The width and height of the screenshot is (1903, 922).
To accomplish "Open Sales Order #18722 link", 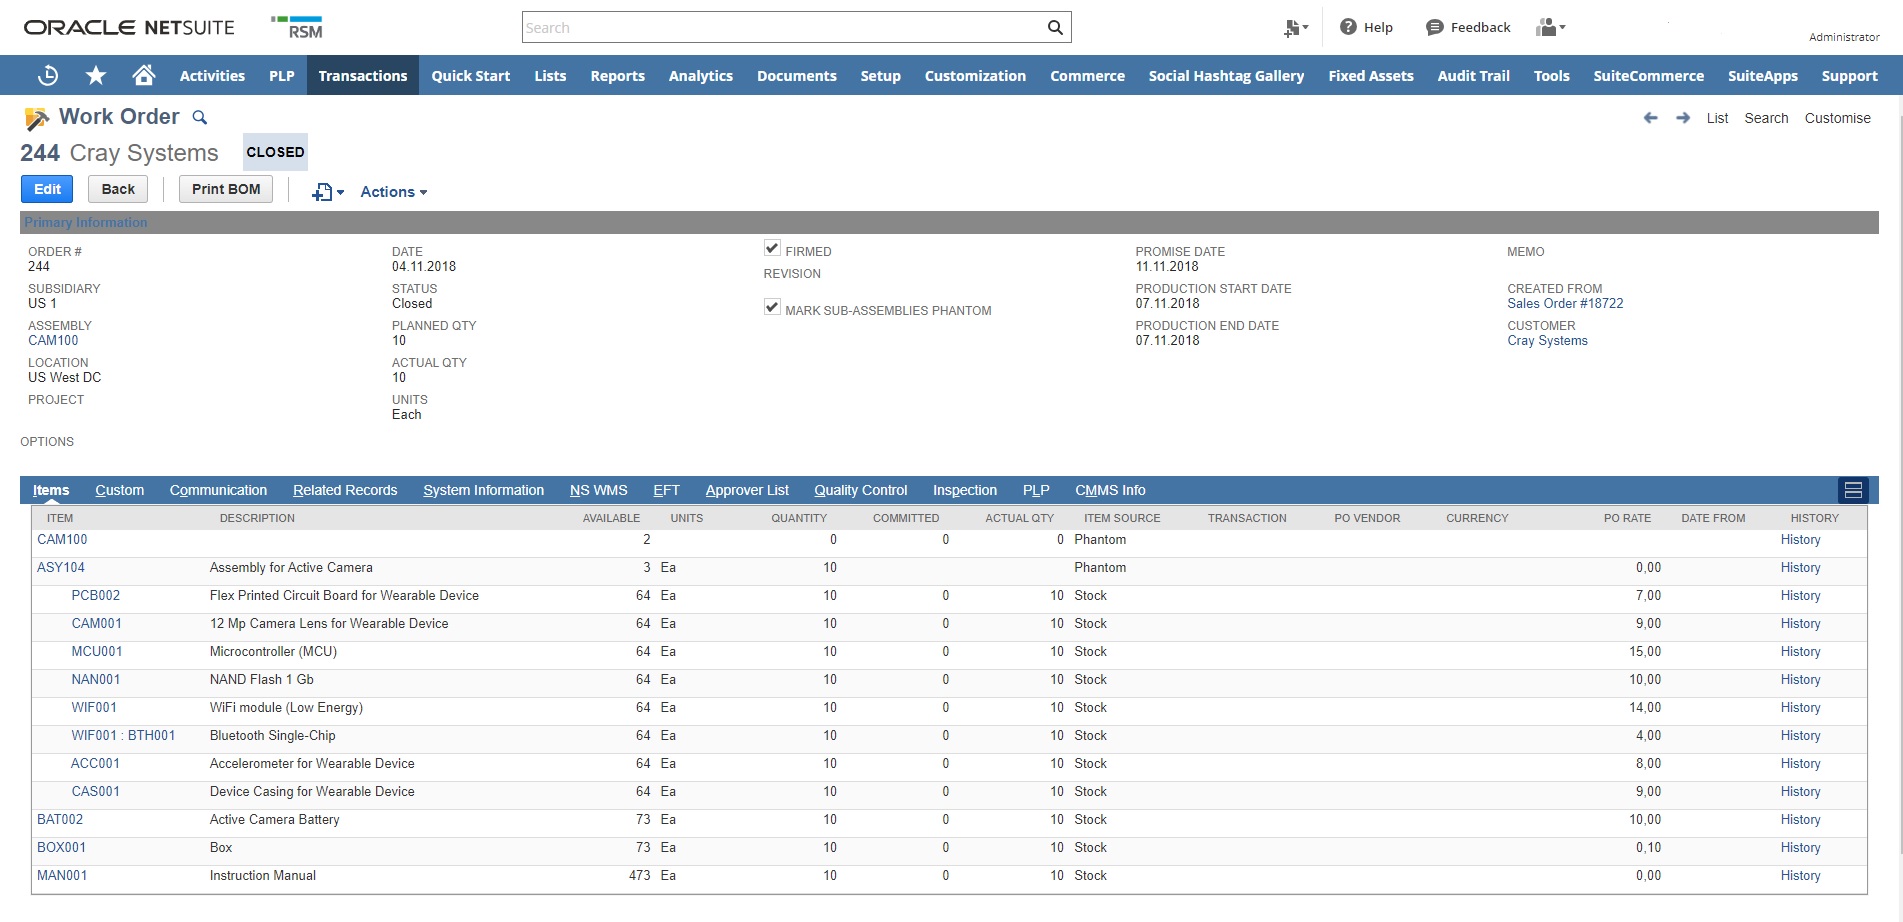I will point(1565,304).
